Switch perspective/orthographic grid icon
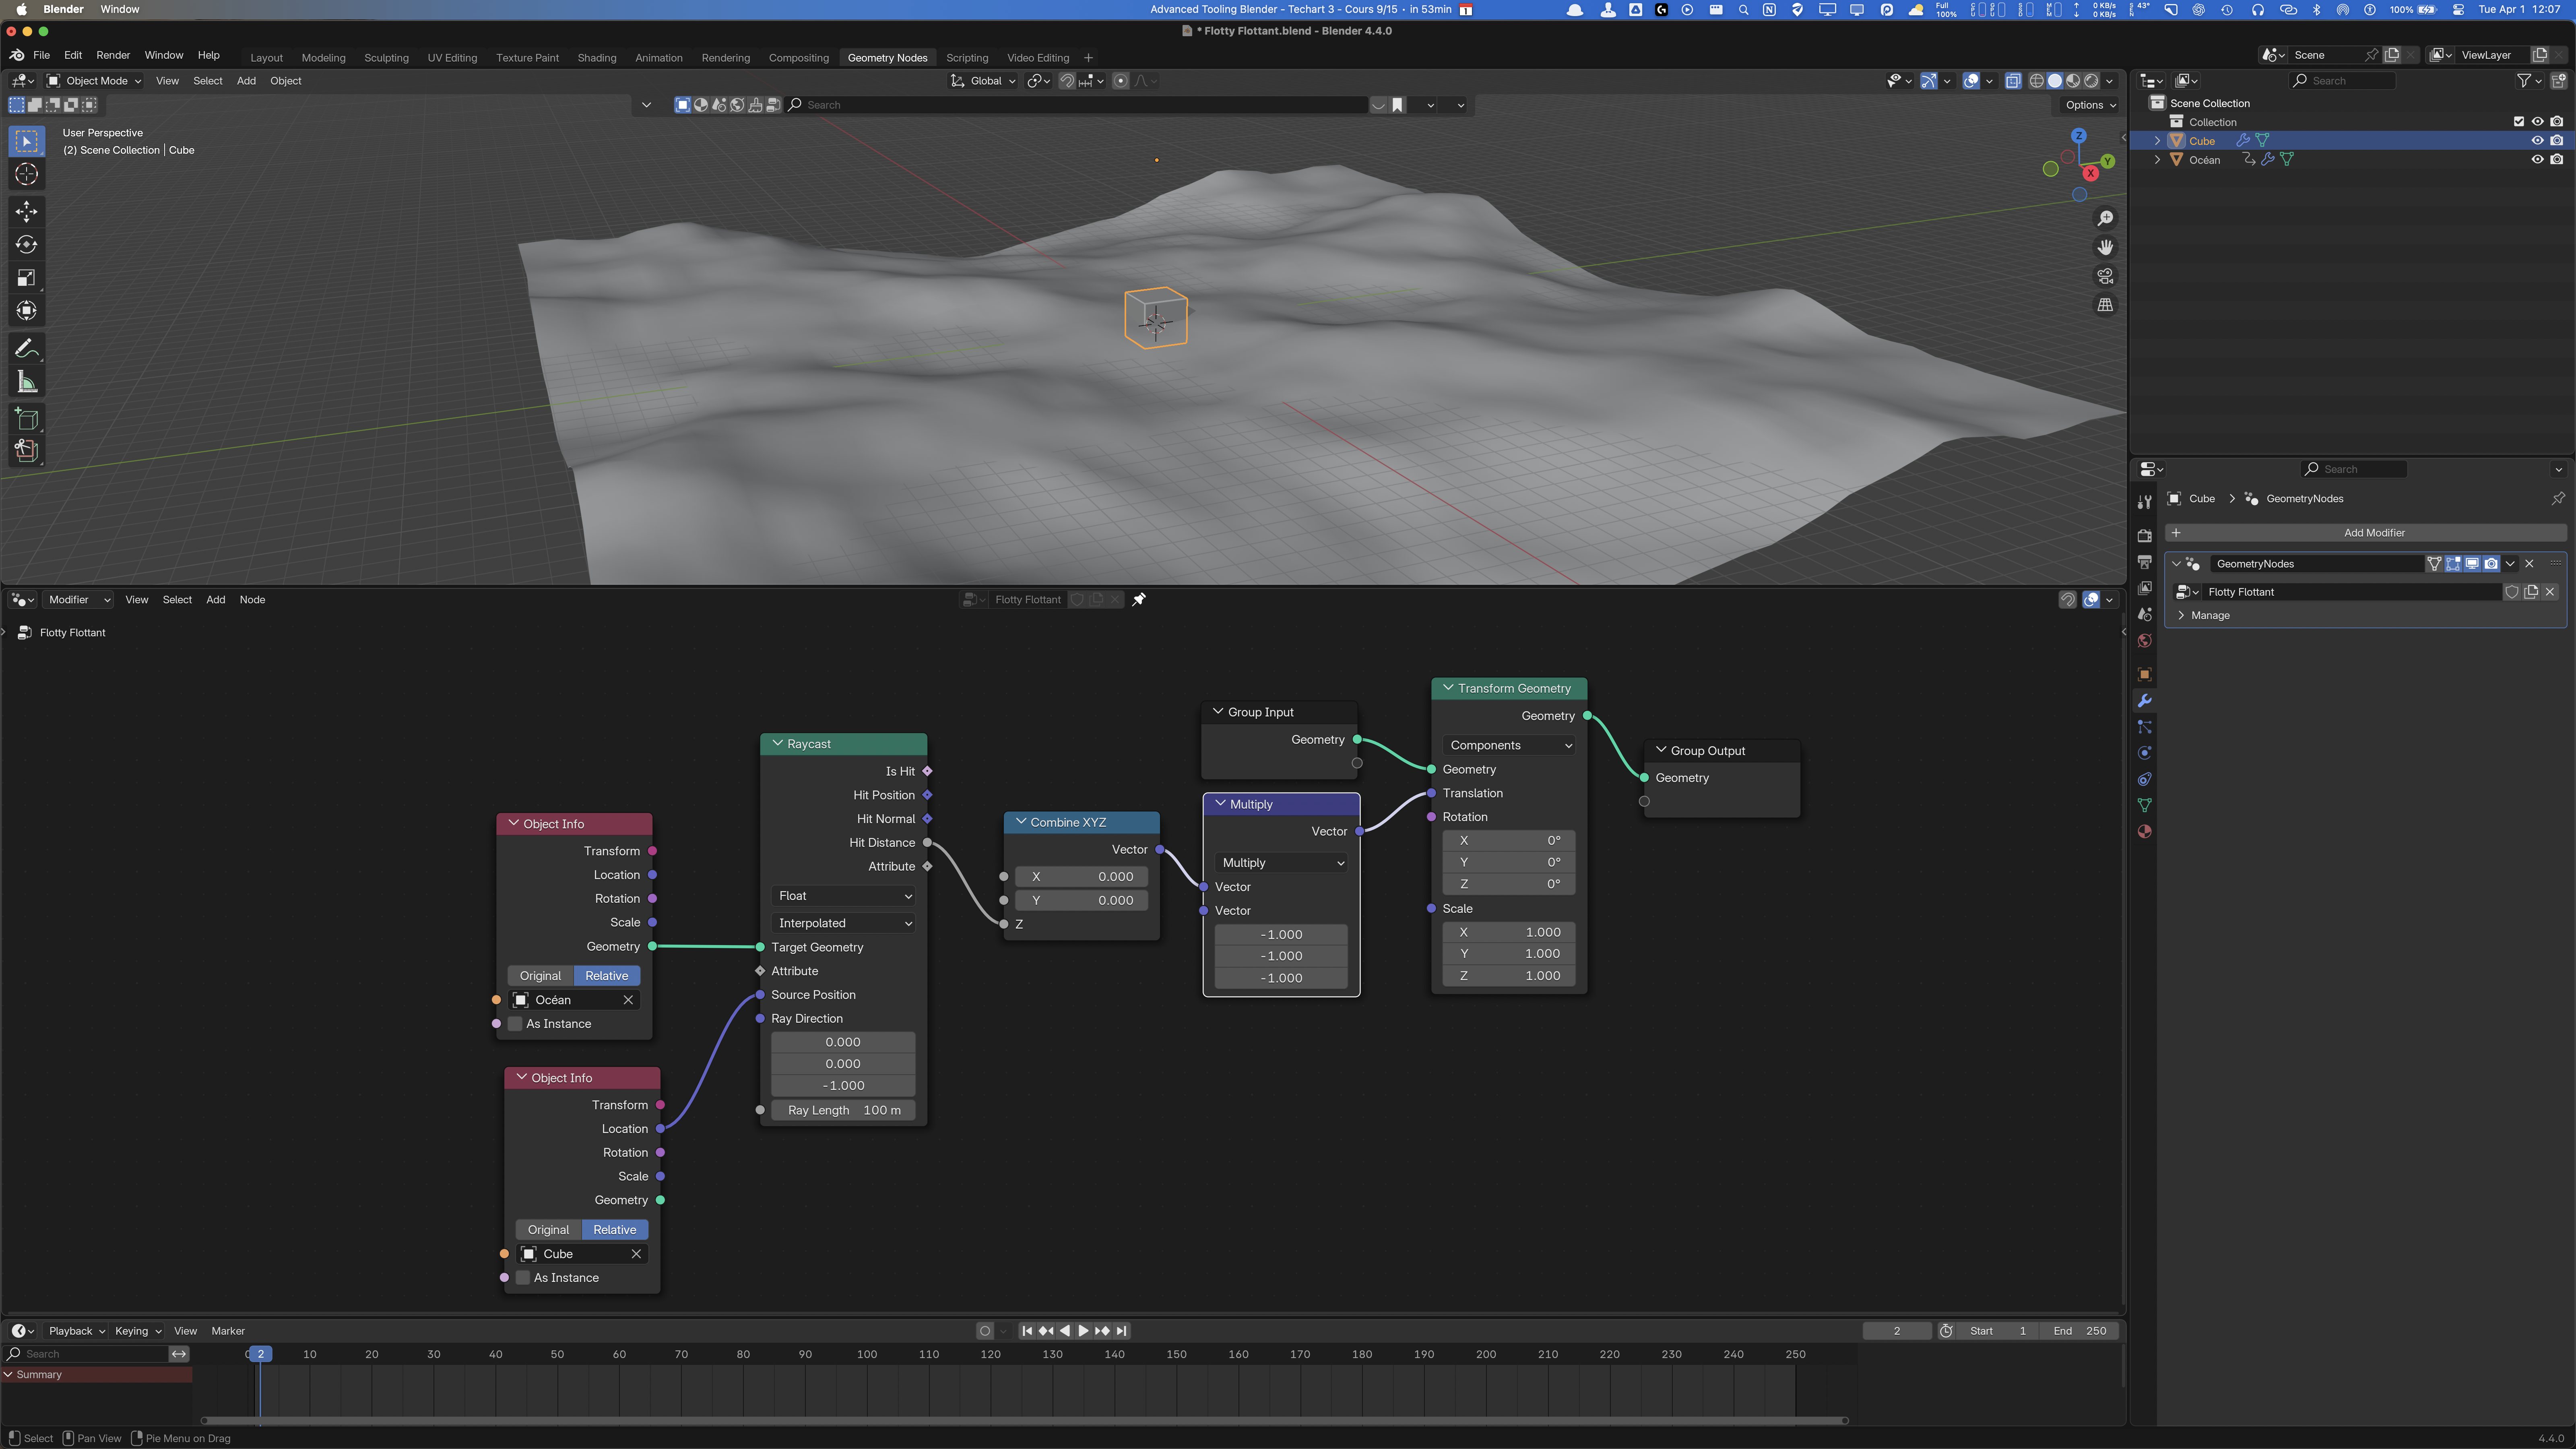 coord(2105,305)
